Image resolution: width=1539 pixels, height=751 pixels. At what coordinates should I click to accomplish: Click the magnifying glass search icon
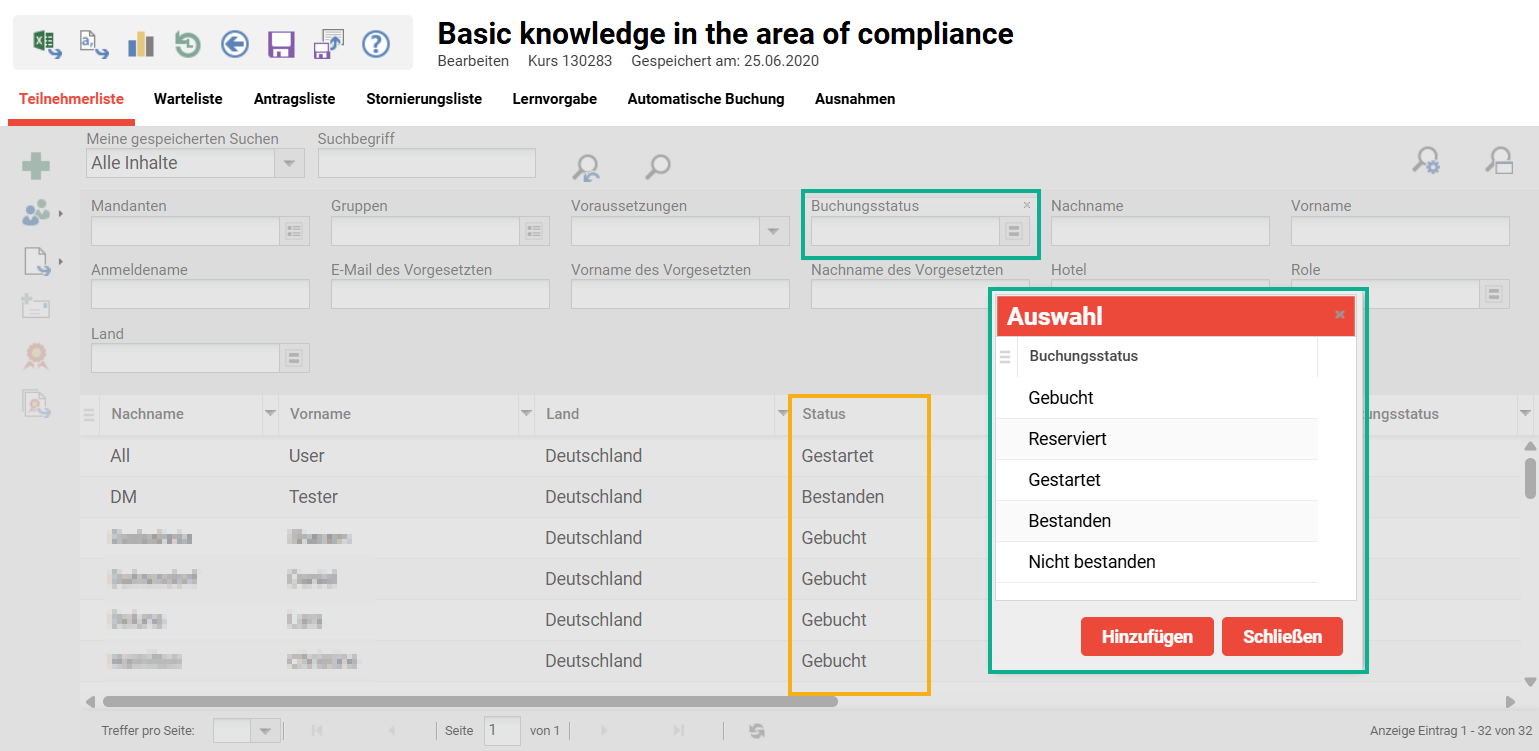pyautogui.click(x=657, y=166)
